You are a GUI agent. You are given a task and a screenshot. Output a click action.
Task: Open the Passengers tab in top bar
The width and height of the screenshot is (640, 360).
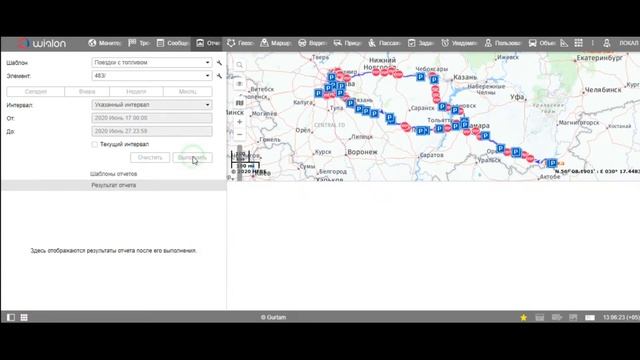pos(383,43)
